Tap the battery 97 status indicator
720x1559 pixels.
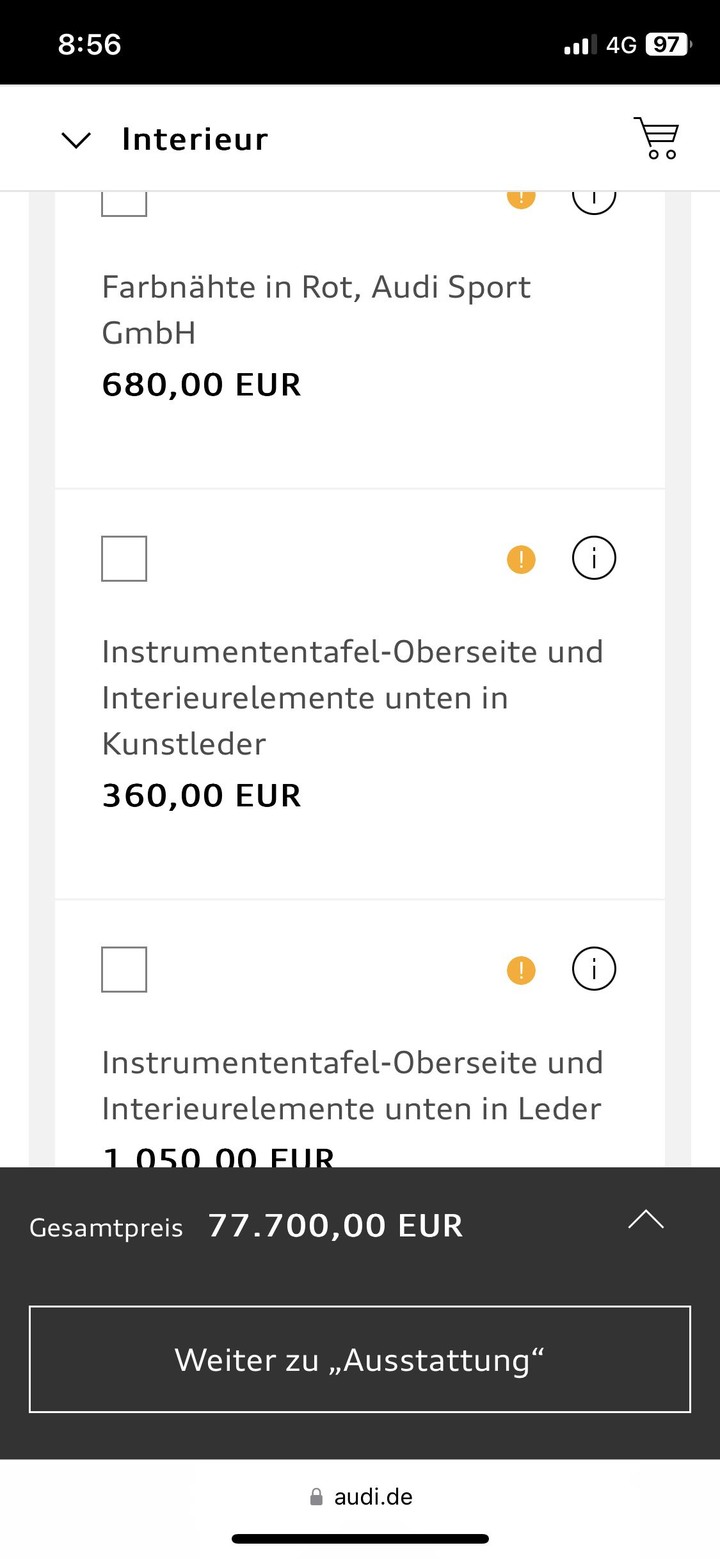pos(667,44)
